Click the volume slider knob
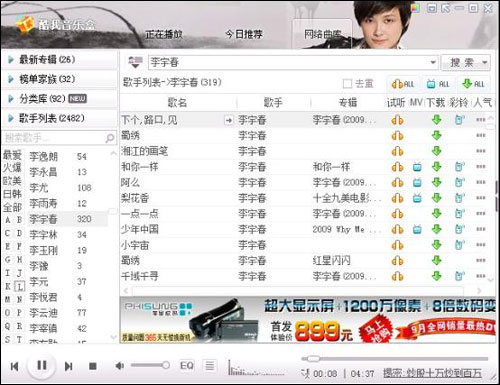The image size is (500, 385). 166,365
